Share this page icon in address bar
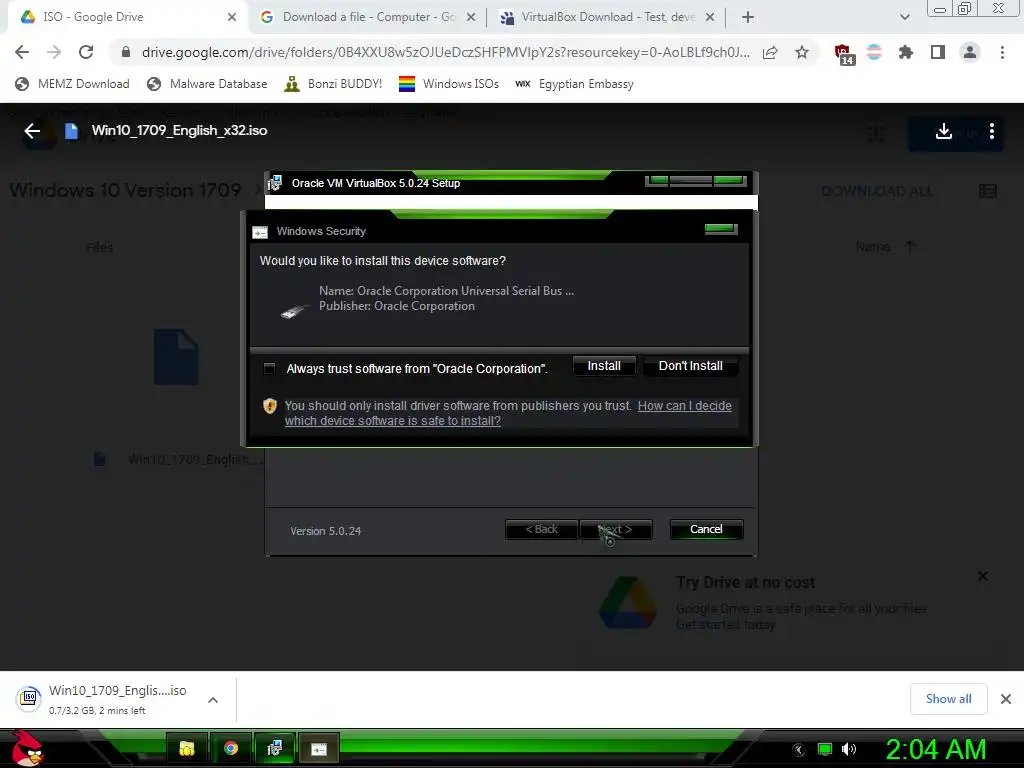Screen dimensions: 1024x768 click(770, 52)
